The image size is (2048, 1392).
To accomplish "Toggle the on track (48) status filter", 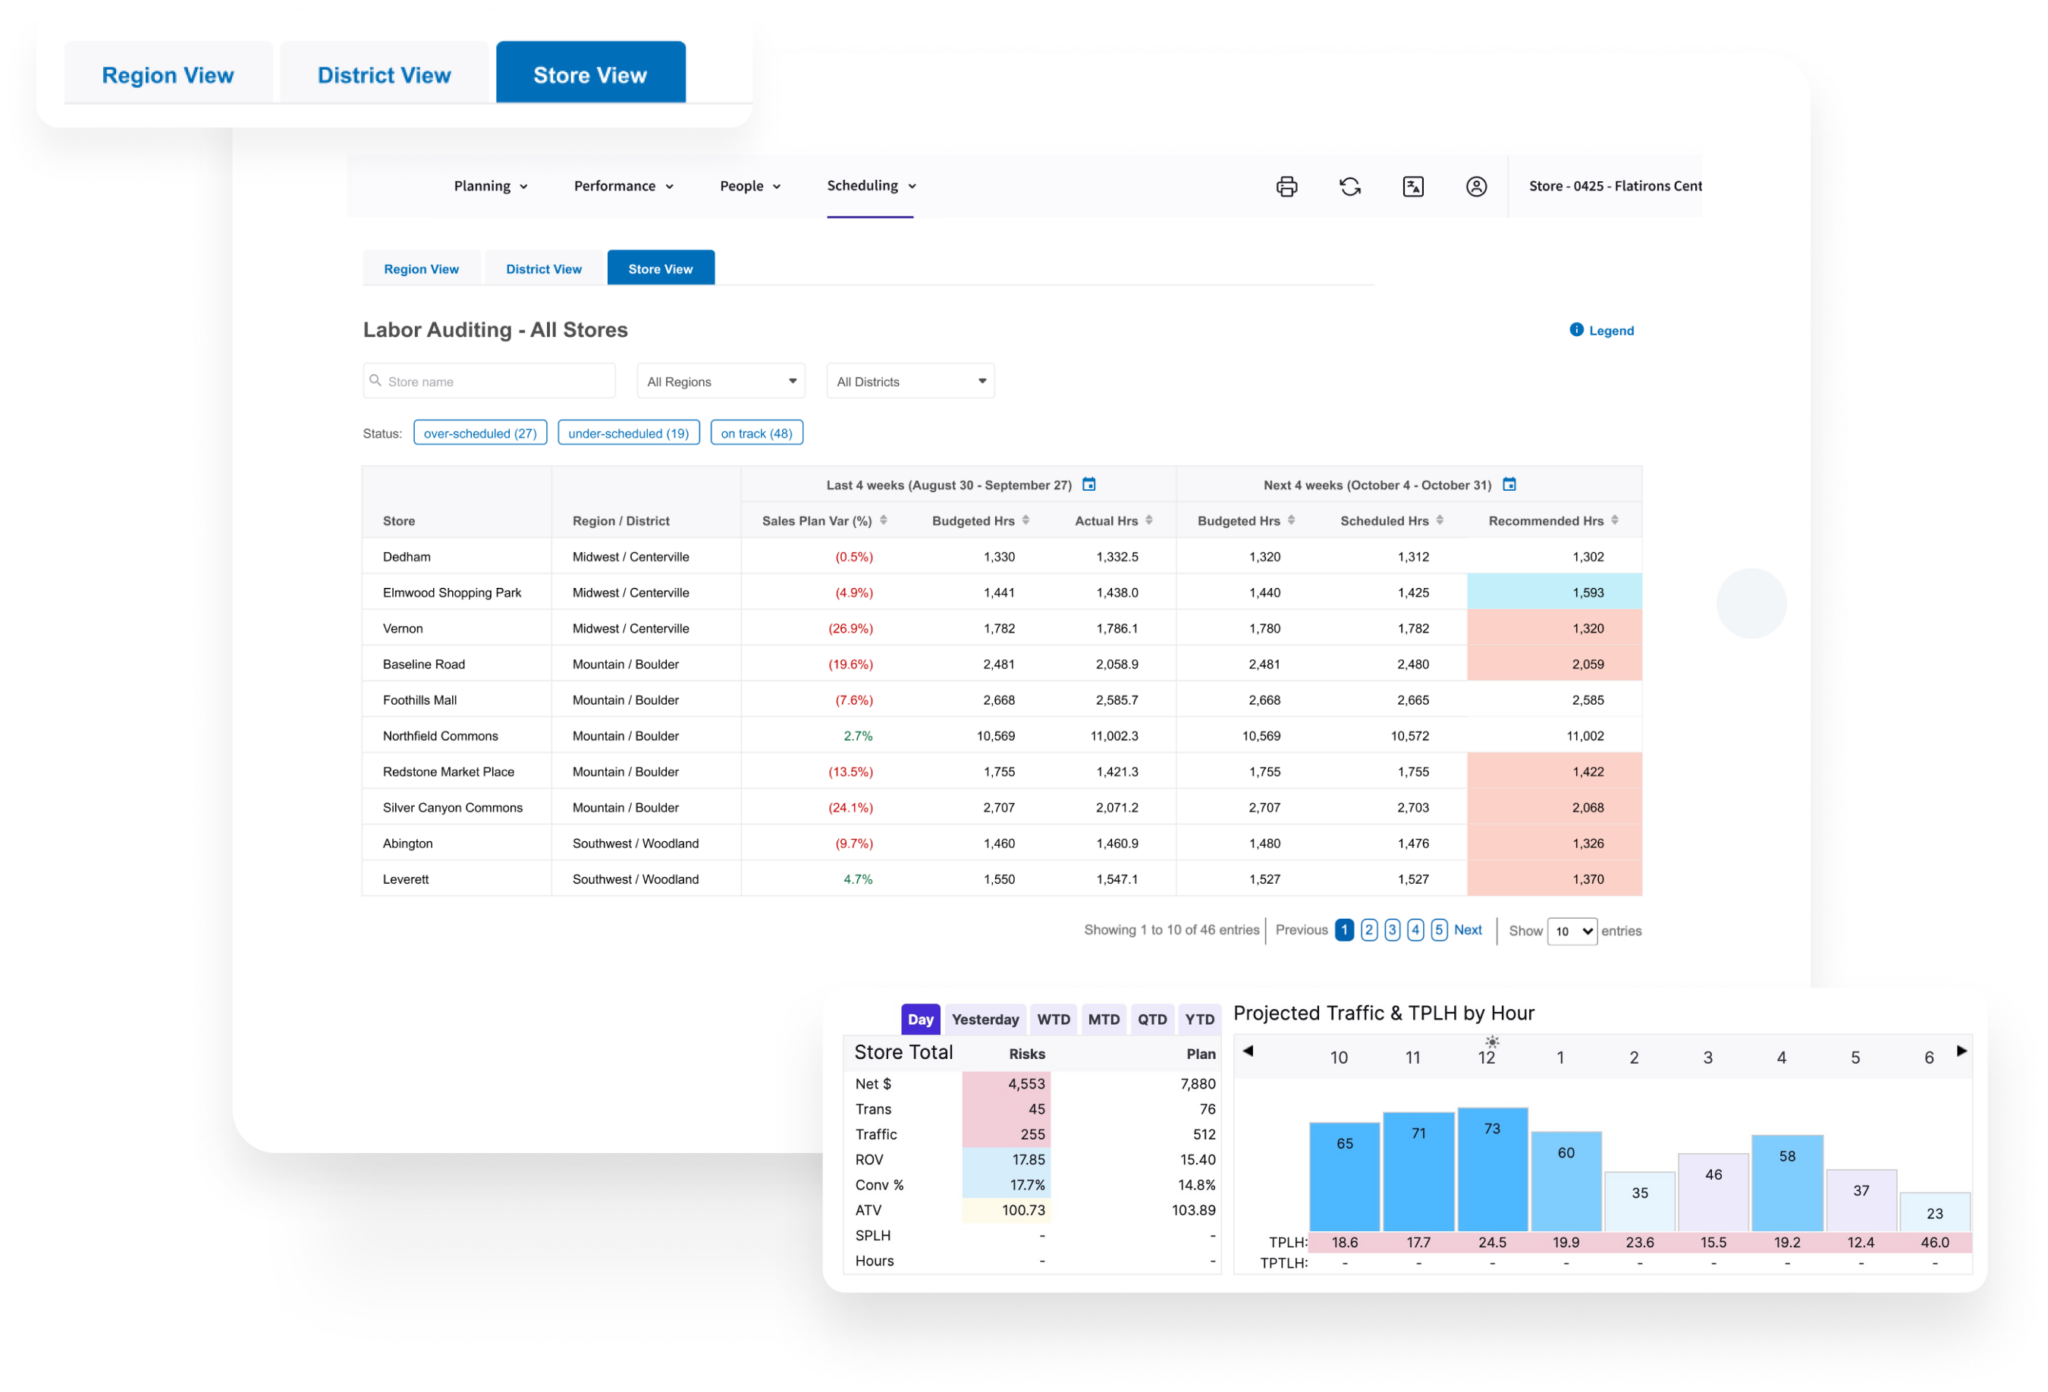I will 756,433.
